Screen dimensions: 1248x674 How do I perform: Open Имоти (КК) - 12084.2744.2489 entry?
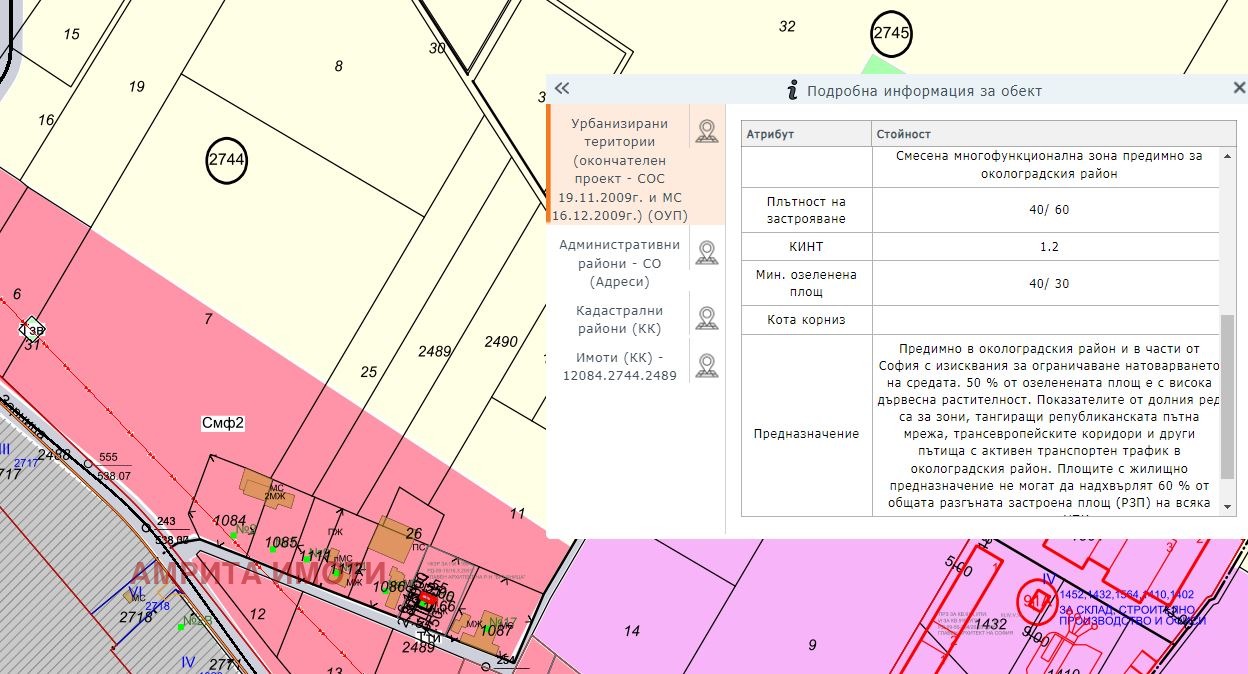pyautogui.click(x=619, y=367)
